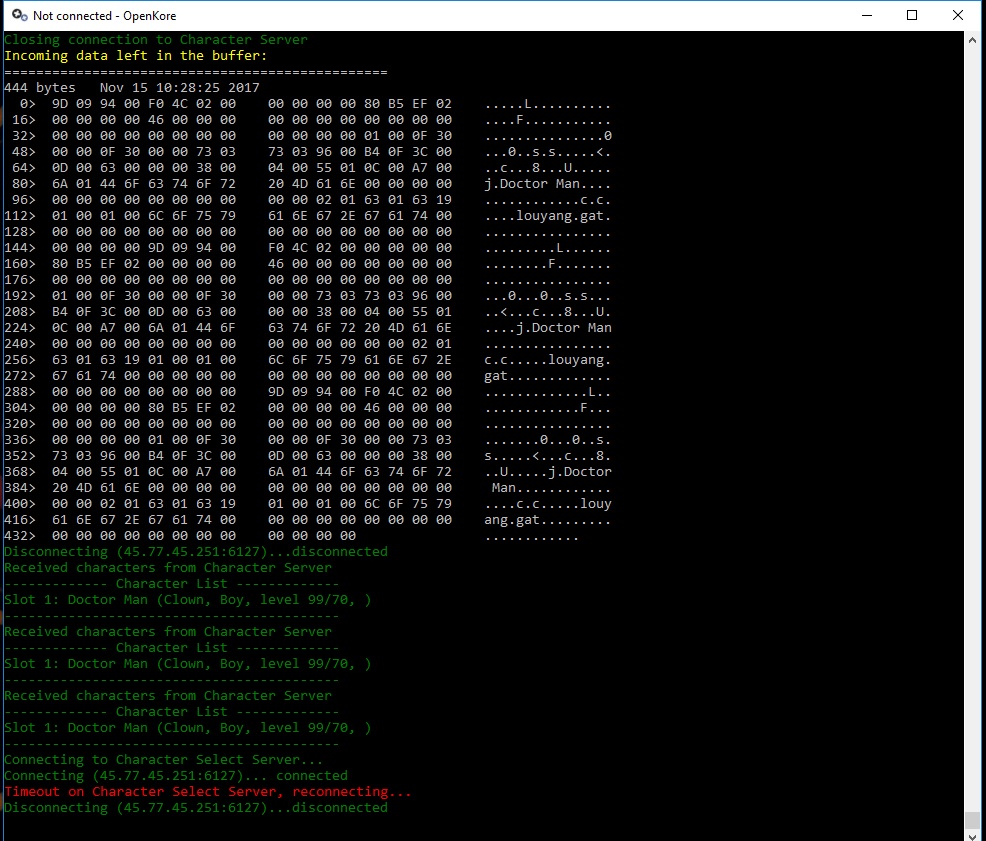986x841 pixels.
Task: Click hex dump row at offset '320>'
Action: pos(308,424)
